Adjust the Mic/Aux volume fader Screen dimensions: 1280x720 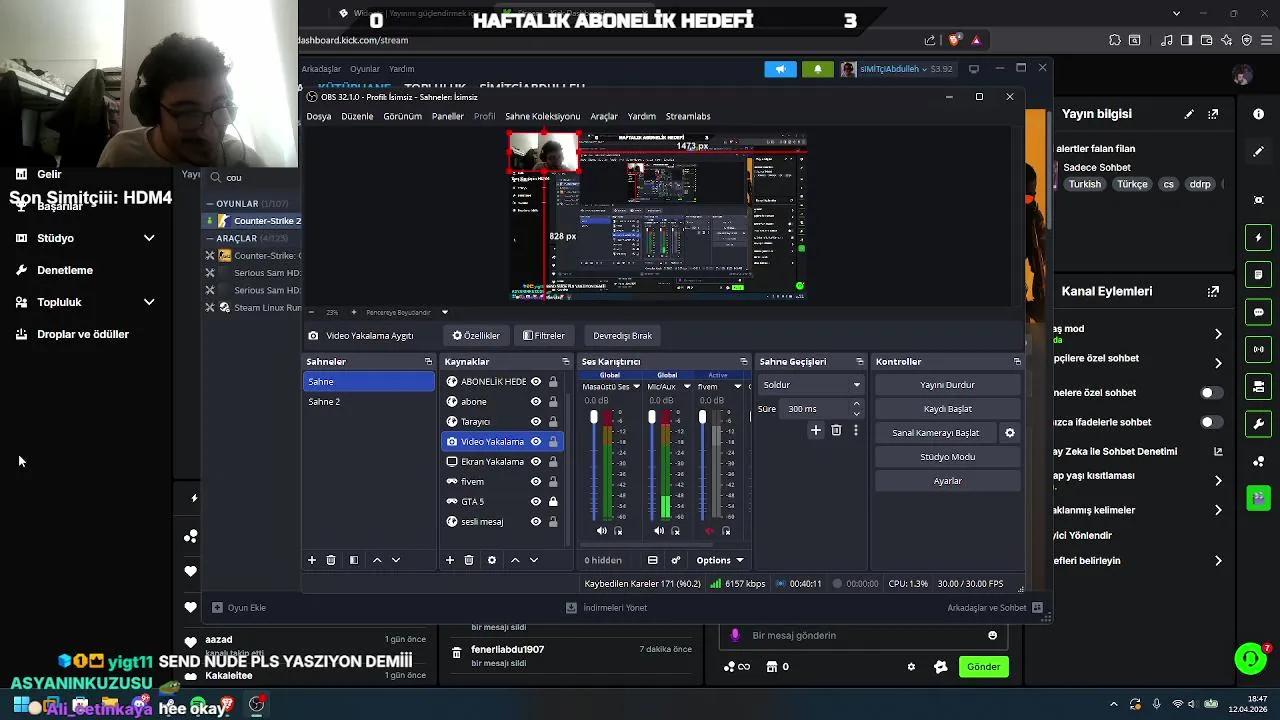(x=651, y=417)
